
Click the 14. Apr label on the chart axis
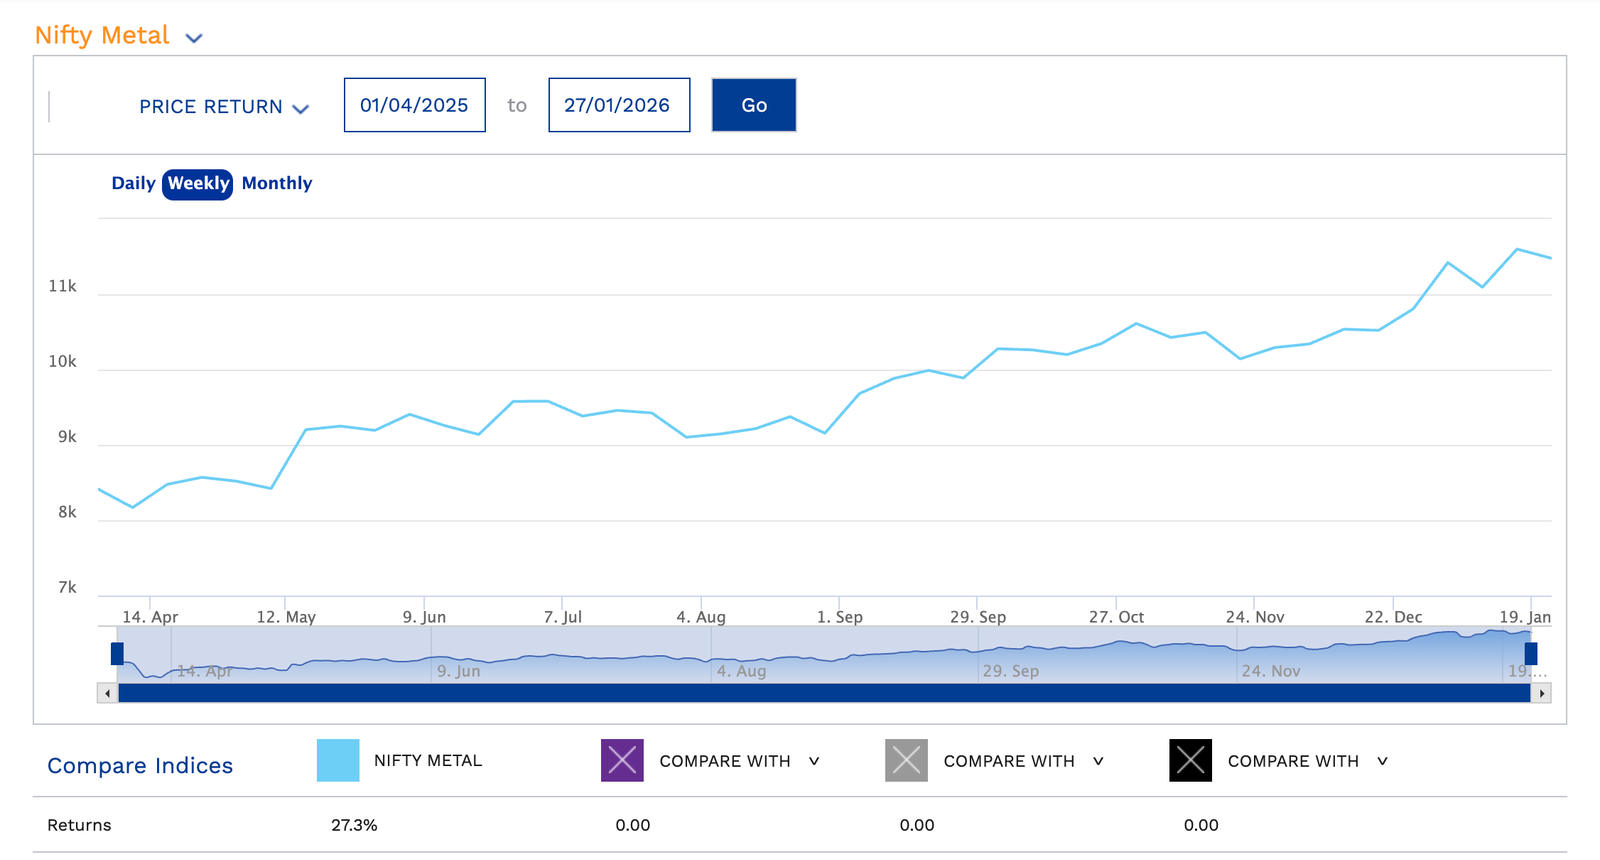[x=150, y=617]
